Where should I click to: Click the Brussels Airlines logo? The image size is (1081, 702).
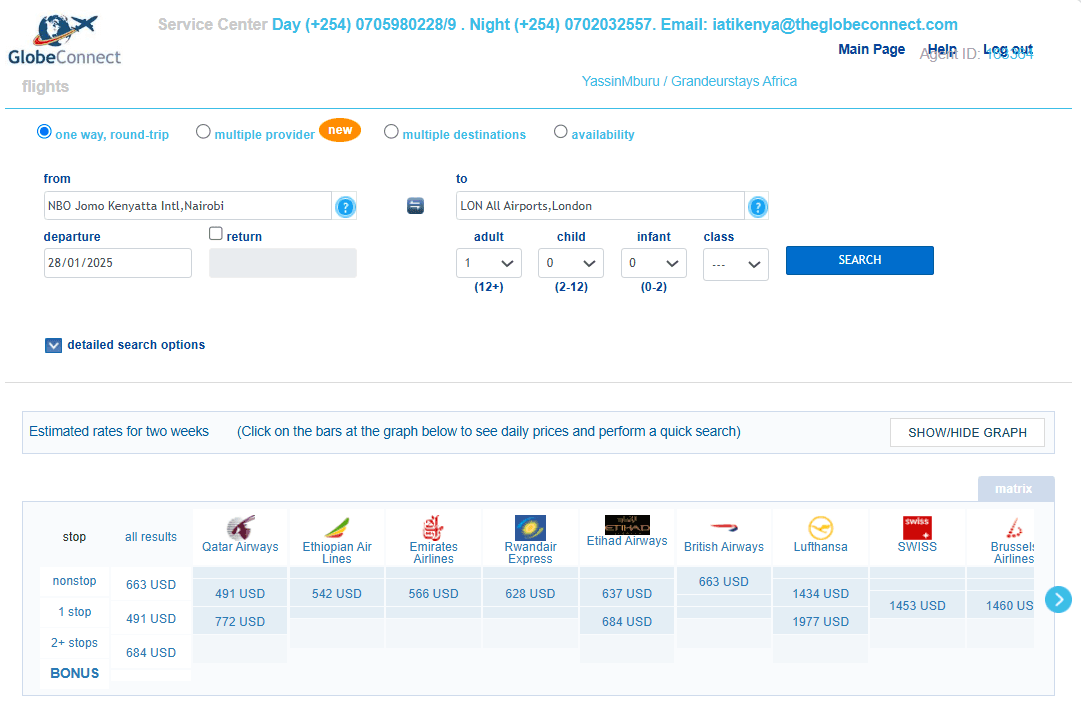point(1014,528)
